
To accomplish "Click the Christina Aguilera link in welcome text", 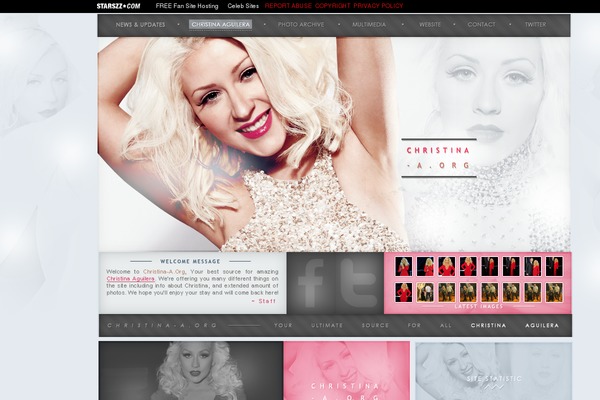I will 130,279.
